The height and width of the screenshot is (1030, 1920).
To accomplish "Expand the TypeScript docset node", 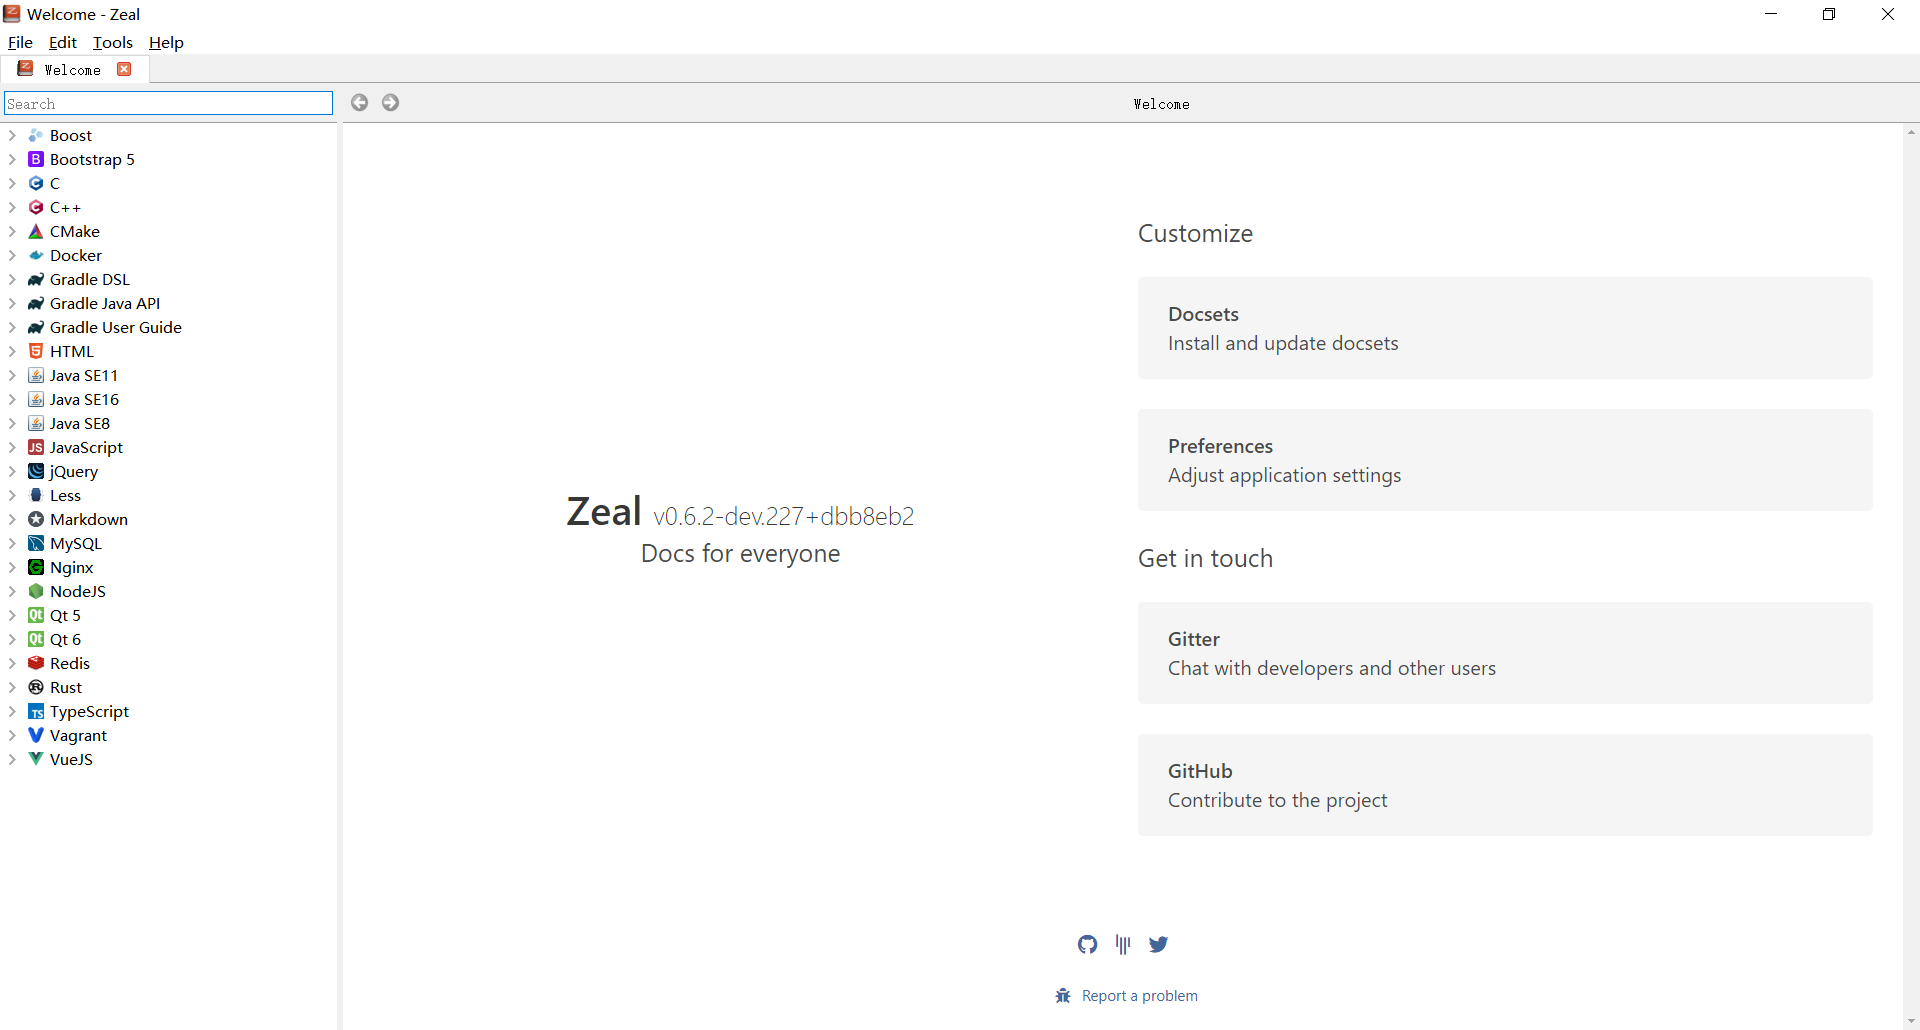I will point(12,712).
